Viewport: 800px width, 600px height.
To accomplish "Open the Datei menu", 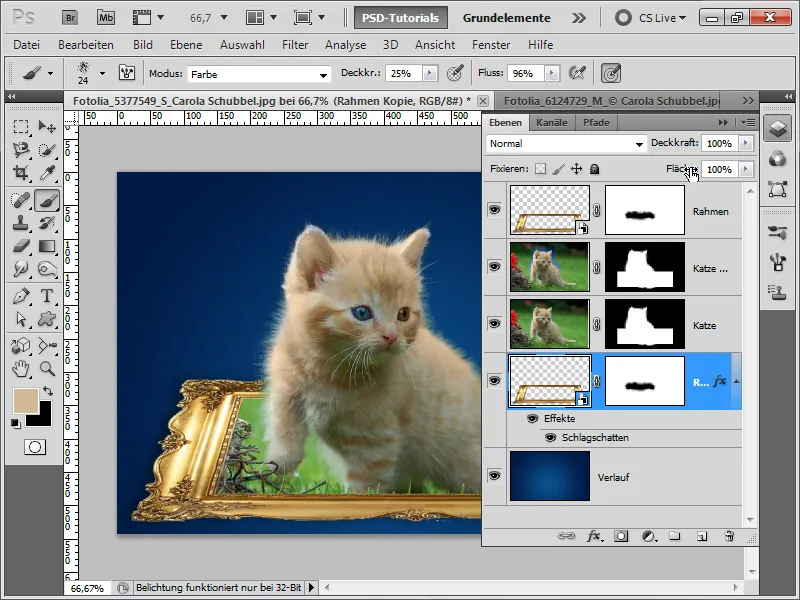I will (x=27, y=45).
